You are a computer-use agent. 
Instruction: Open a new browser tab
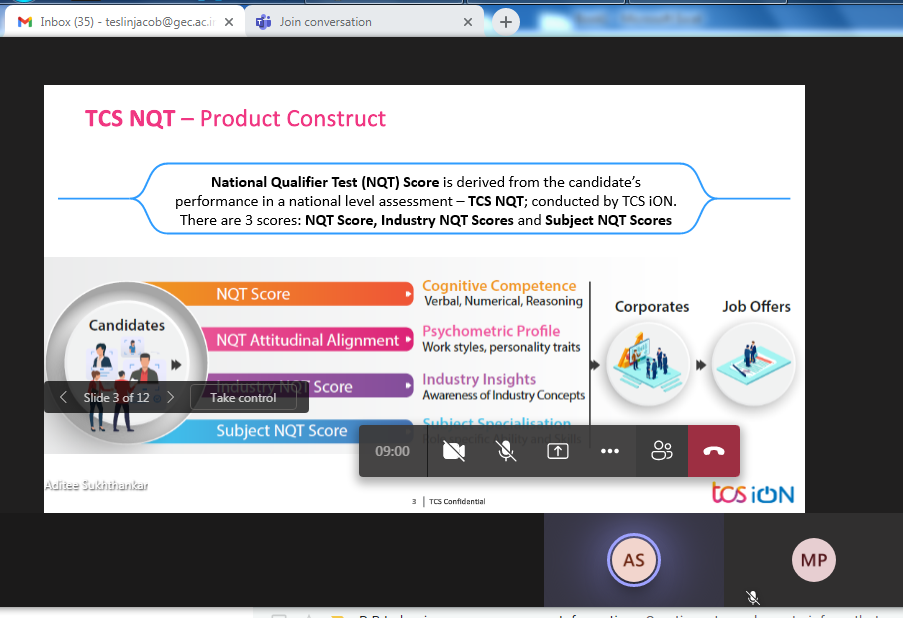click(x=506, y=22)
